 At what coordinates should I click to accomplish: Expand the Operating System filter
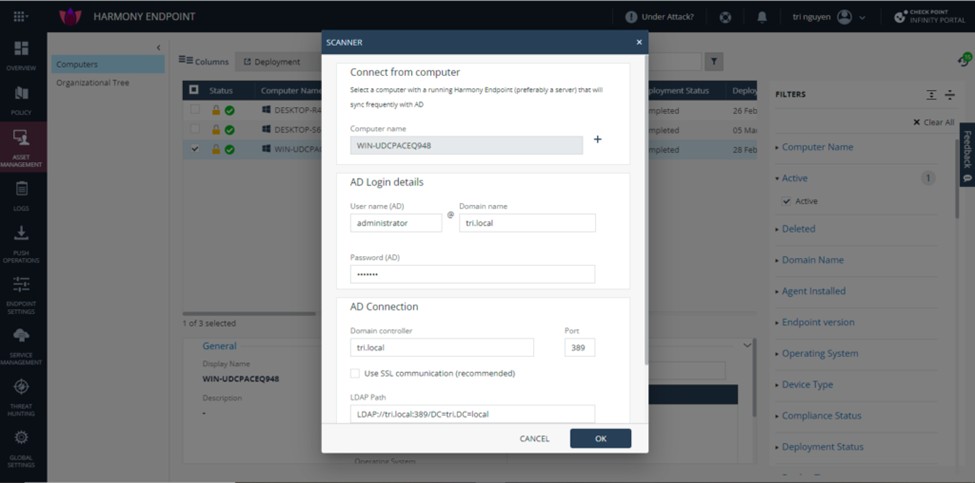(816, 353)
